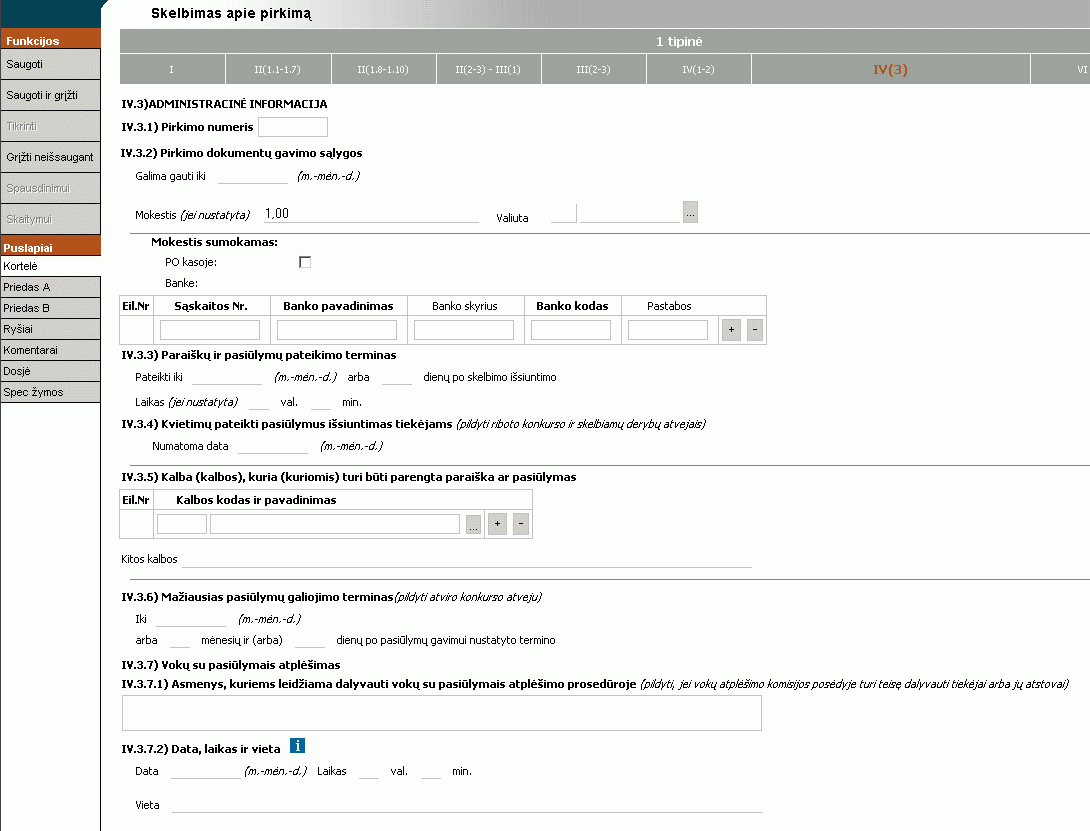Open the VI tab

click(x=1061, y=70)
